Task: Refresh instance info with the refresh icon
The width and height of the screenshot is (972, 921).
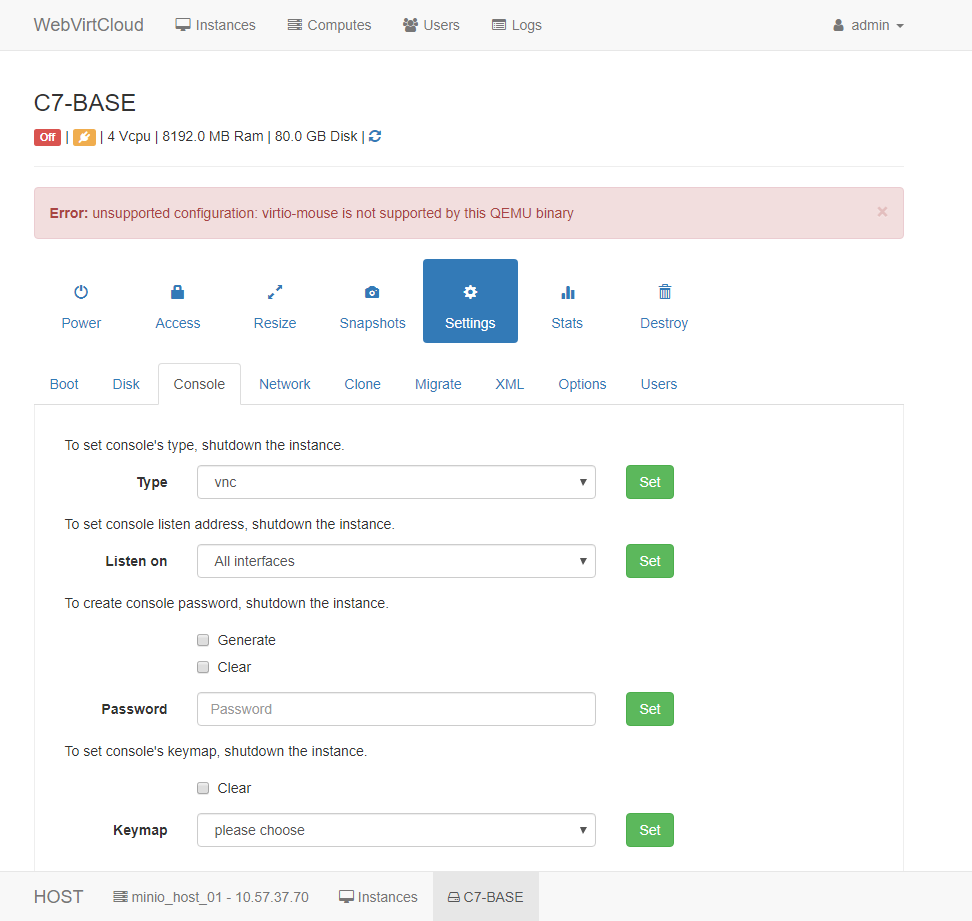Action: (374, 136)
